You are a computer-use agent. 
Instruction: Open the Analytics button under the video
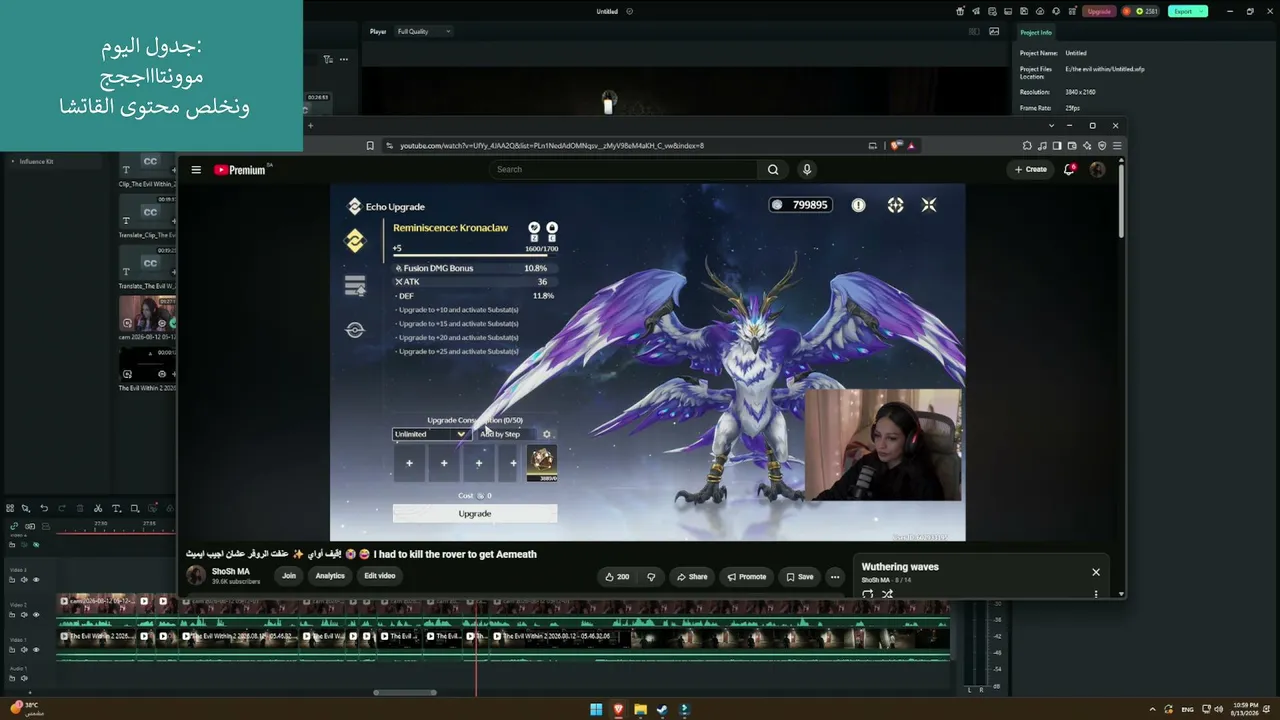[x=330, y=576]
